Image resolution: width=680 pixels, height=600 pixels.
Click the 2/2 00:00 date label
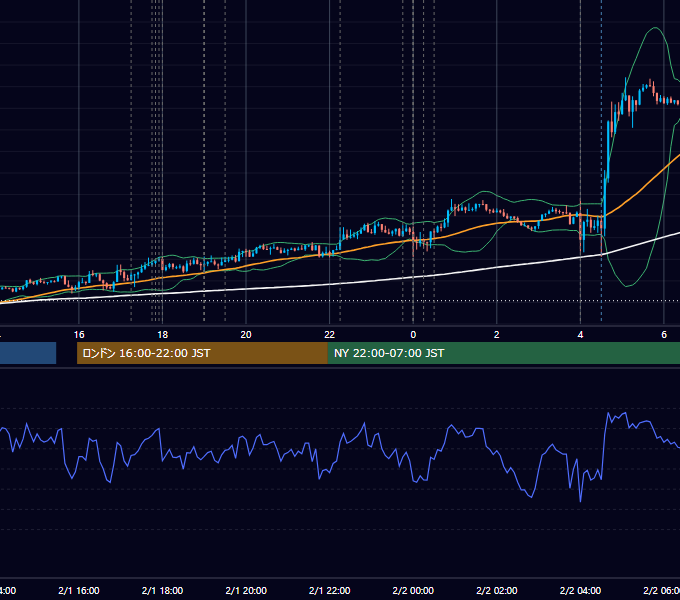tap(413, 590)
